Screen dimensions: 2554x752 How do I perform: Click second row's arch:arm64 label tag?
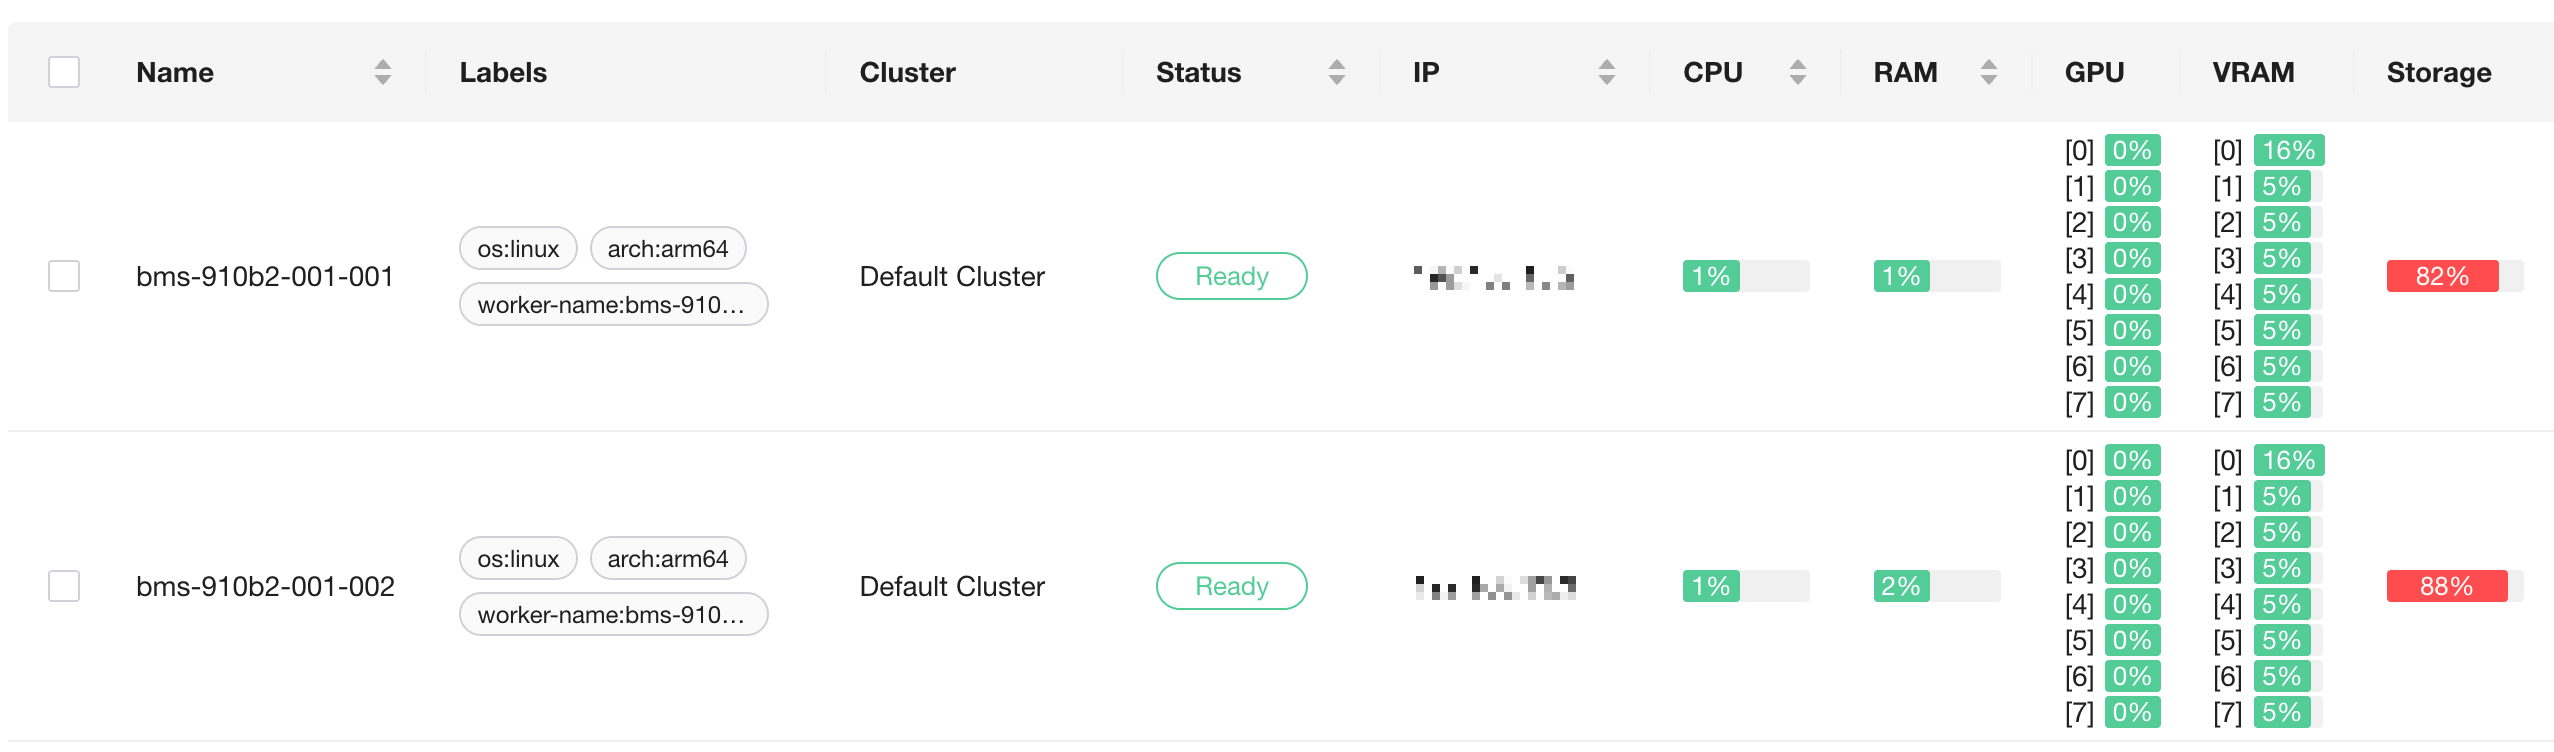(668, 558)
